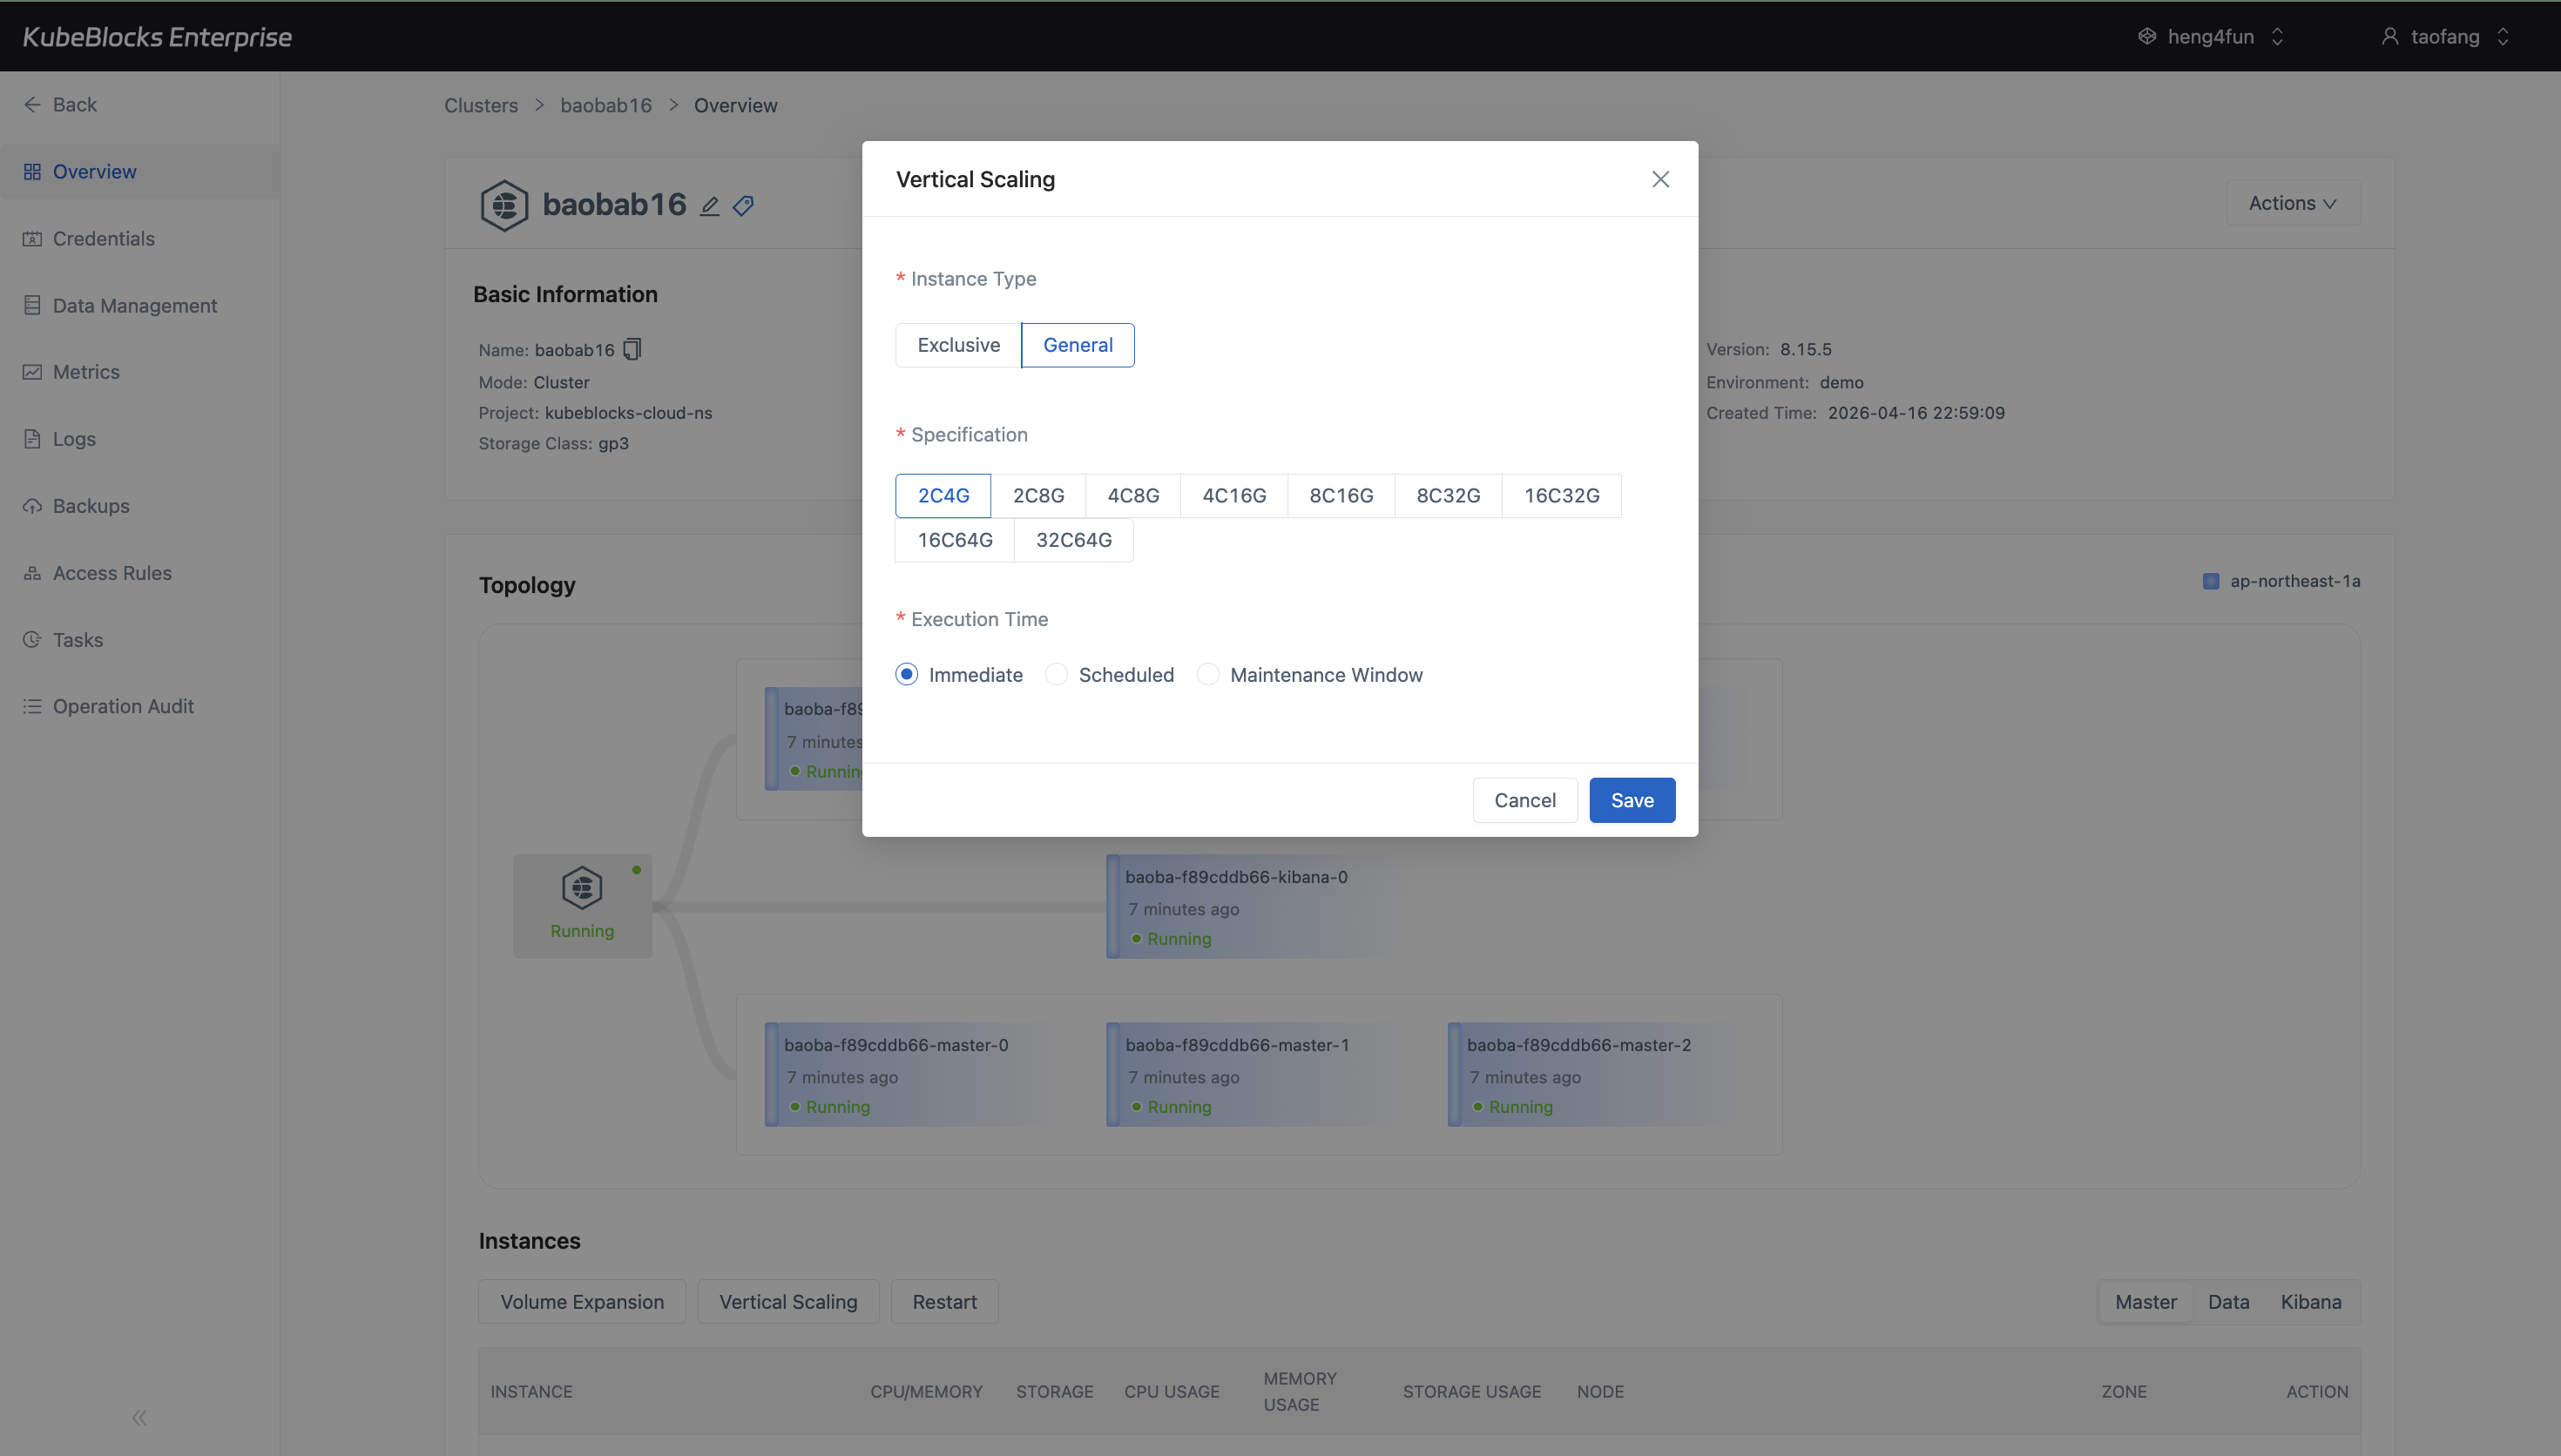Select the baoba-f89cddb66-master-2 topology node
Screen dimensions: 2561x1456
tap(1592, 1075)
